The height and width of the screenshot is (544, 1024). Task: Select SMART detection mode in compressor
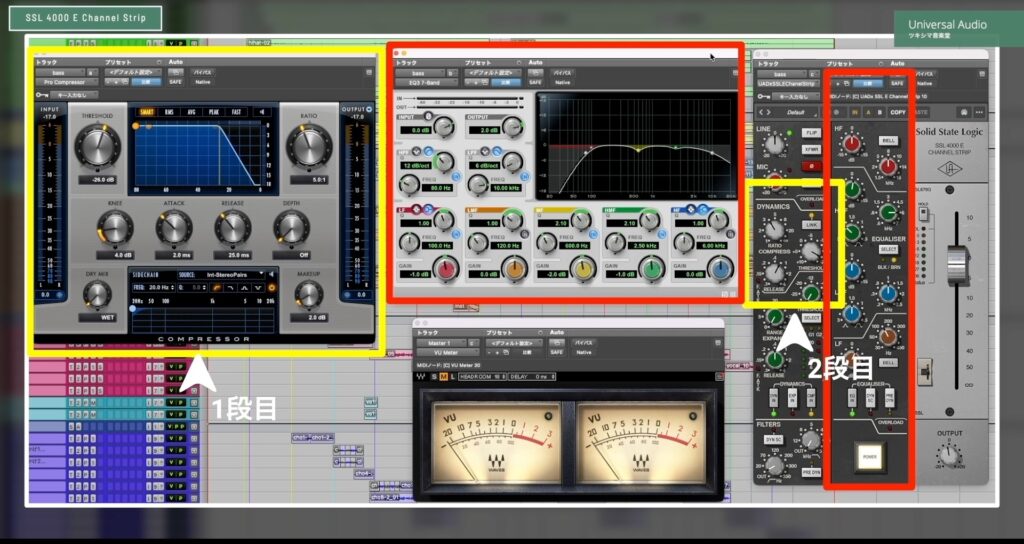148,112
